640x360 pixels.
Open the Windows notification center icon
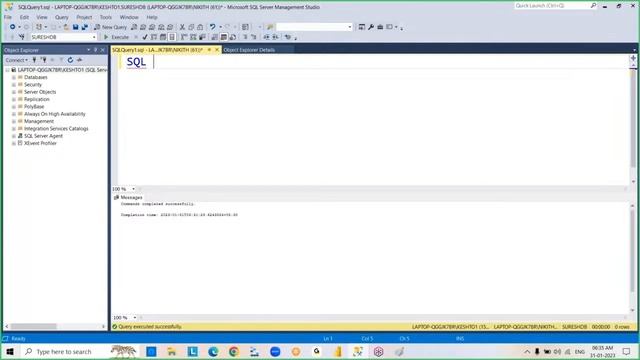click(x=627, y=351)
